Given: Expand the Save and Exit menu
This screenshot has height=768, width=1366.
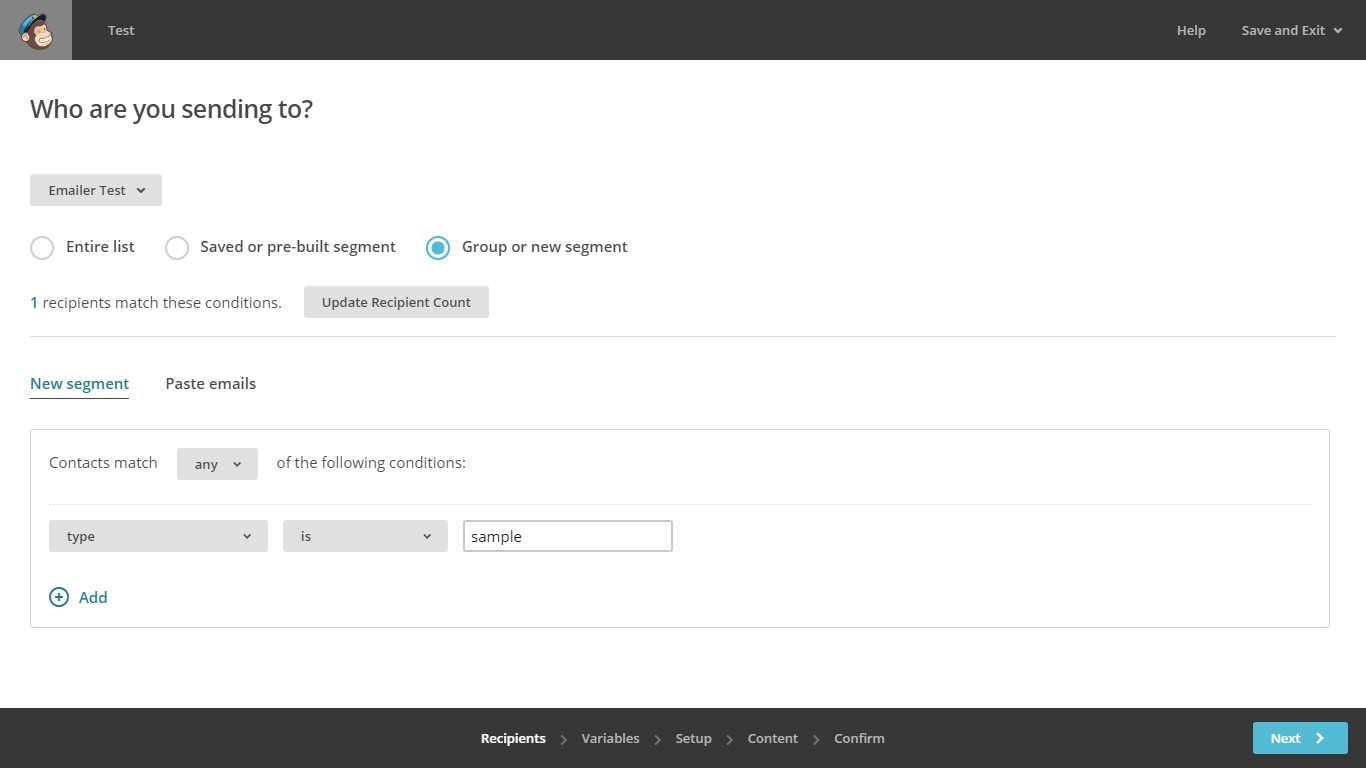Looking at the screenshot, I should 1291,30.
